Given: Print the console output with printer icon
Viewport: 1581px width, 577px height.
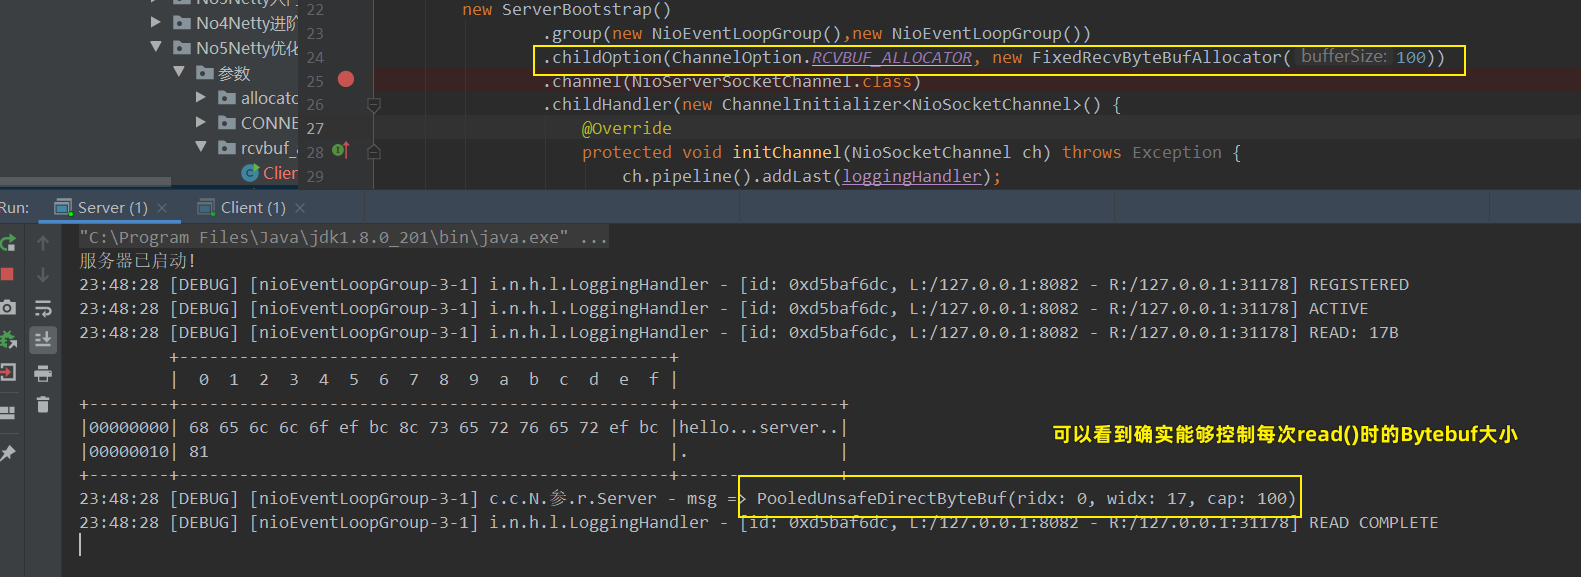Looking at the screenshot, I should point(43,373).
